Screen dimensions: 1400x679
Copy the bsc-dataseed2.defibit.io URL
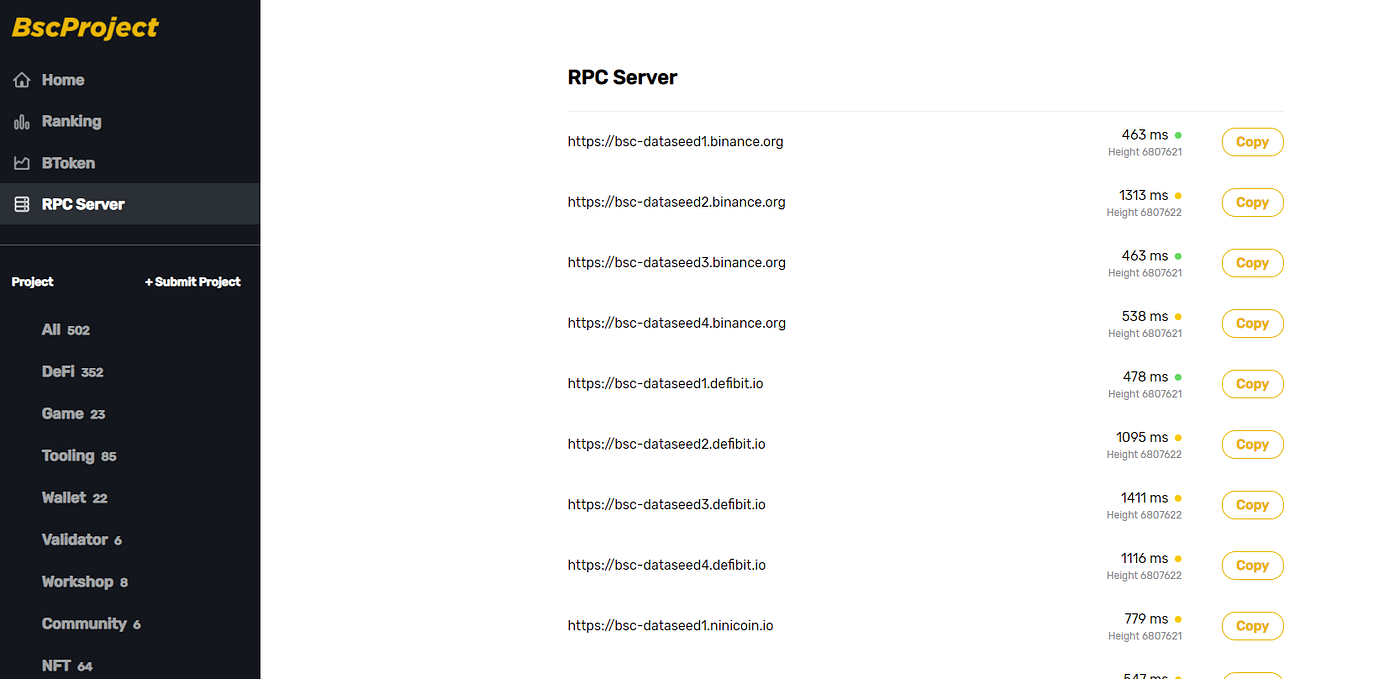pyautogui.click(x=1252, y=445)
